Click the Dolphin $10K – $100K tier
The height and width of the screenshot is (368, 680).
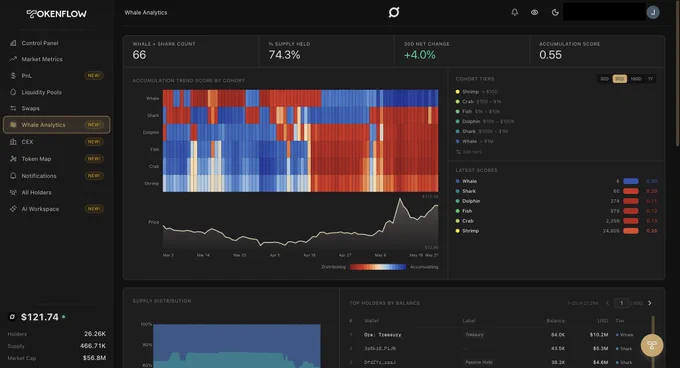(484, 121)
